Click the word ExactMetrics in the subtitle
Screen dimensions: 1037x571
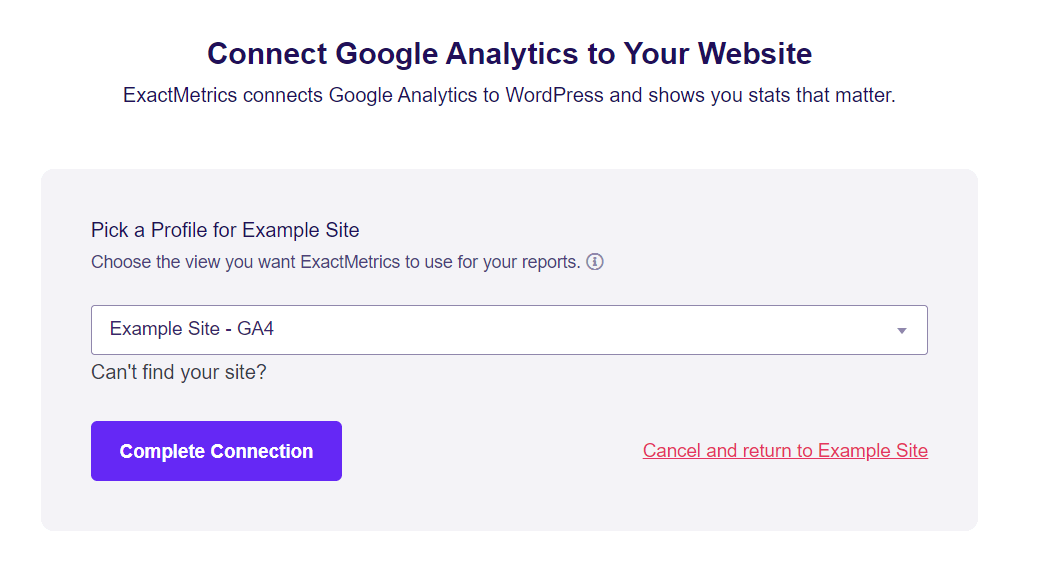[x=180, y=95]
